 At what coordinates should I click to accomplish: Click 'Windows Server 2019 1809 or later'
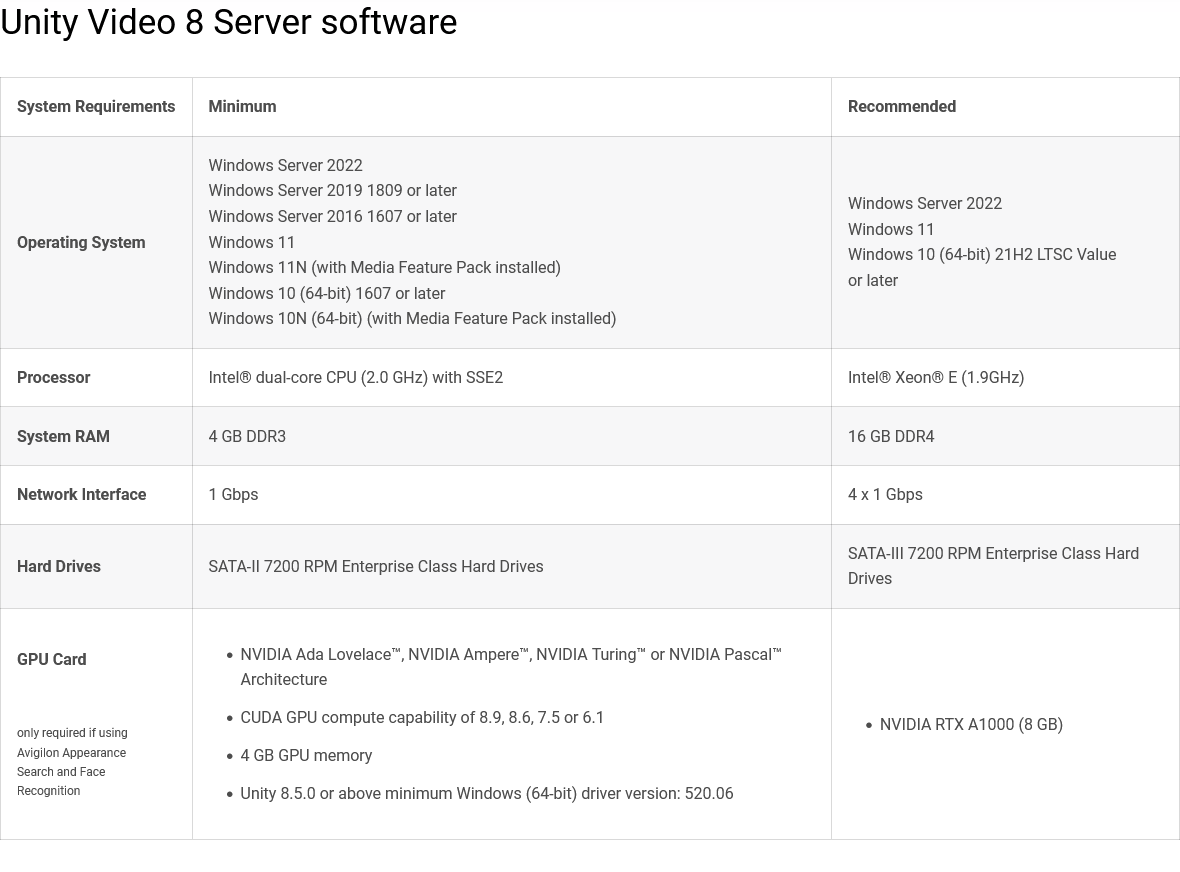pos(333,191)
